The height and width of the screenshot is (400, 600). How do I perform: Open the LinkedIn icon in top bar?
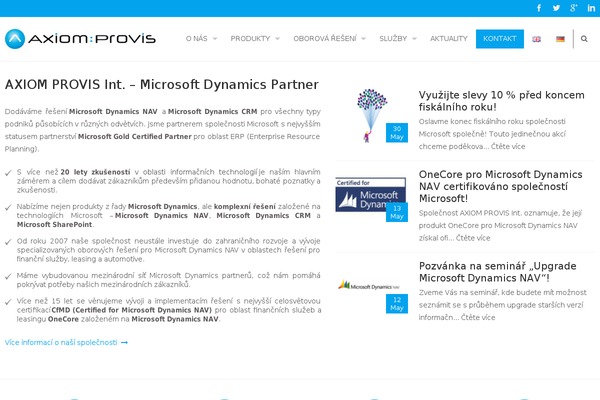(591, 8)
